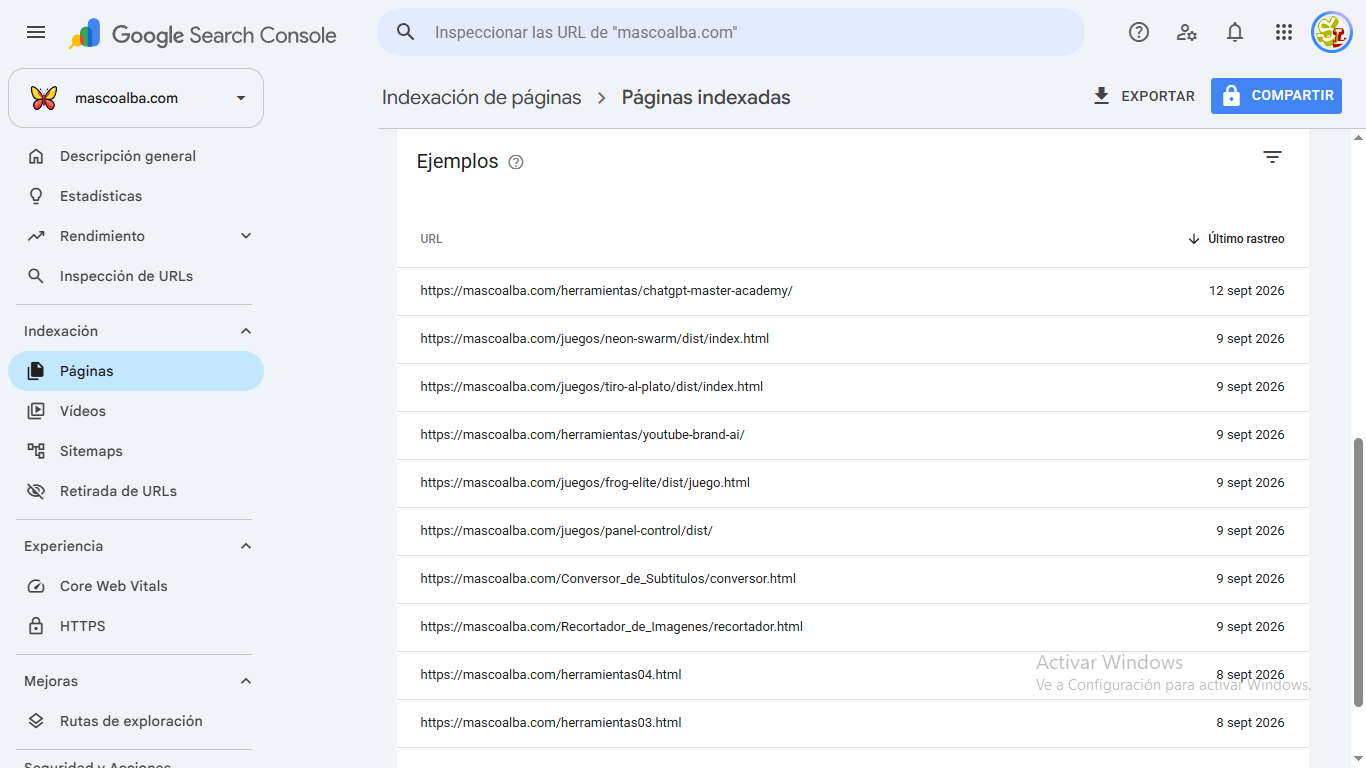Collapse the Experiencia section
Image resolution: width=1366 pixels, height=768 pixels.
click(246, 546)
